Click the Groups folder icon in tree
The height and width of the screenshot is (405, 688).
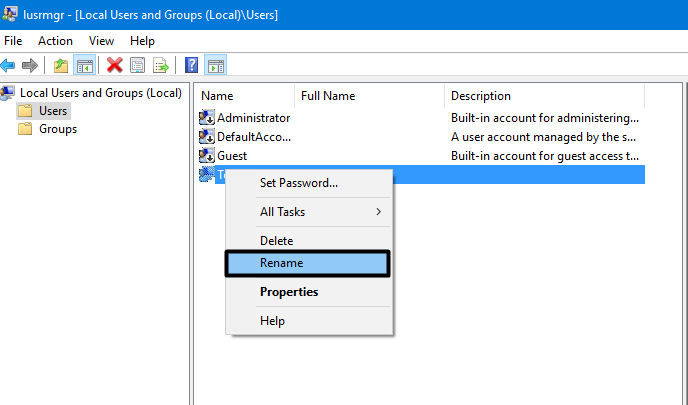[x=25, y=129]
